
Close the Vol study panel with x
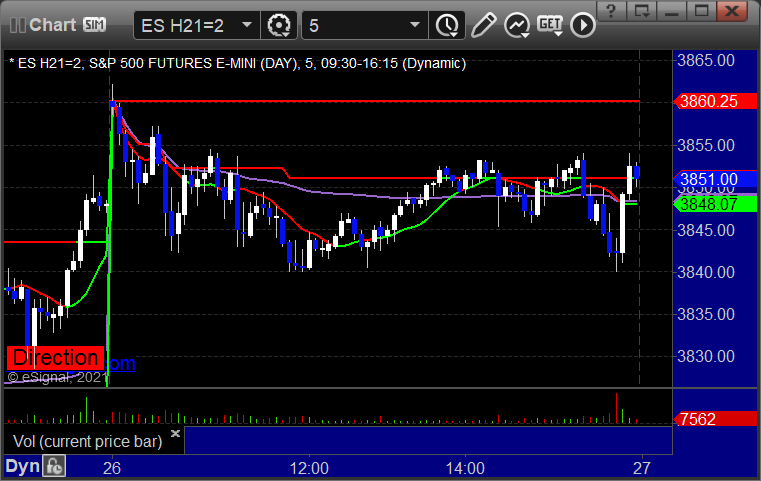175,433
